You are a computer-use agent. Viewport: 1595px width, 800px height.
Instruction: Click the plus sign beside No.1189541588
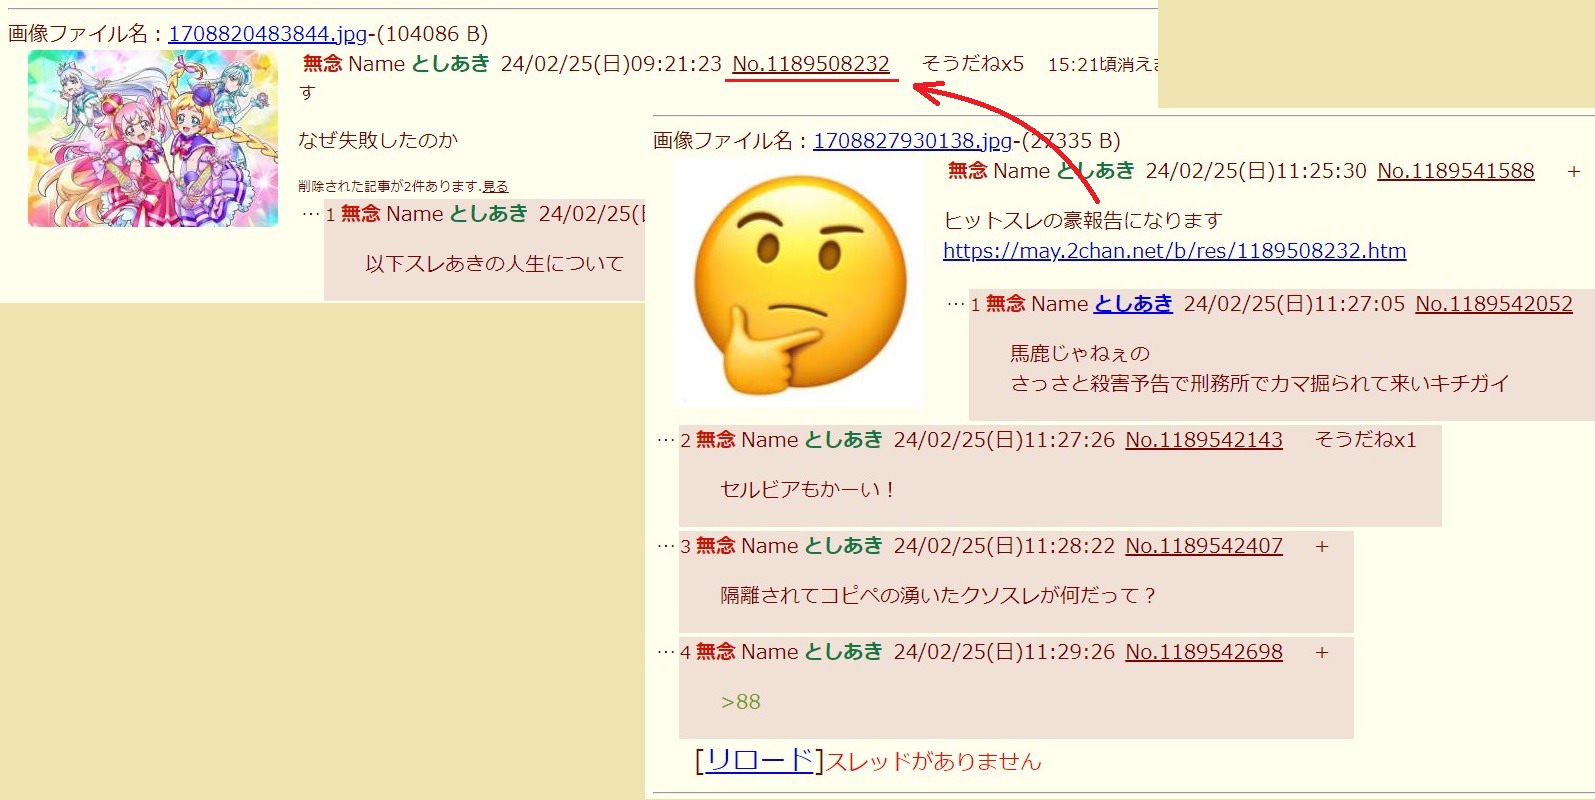tap(1574, 172)
